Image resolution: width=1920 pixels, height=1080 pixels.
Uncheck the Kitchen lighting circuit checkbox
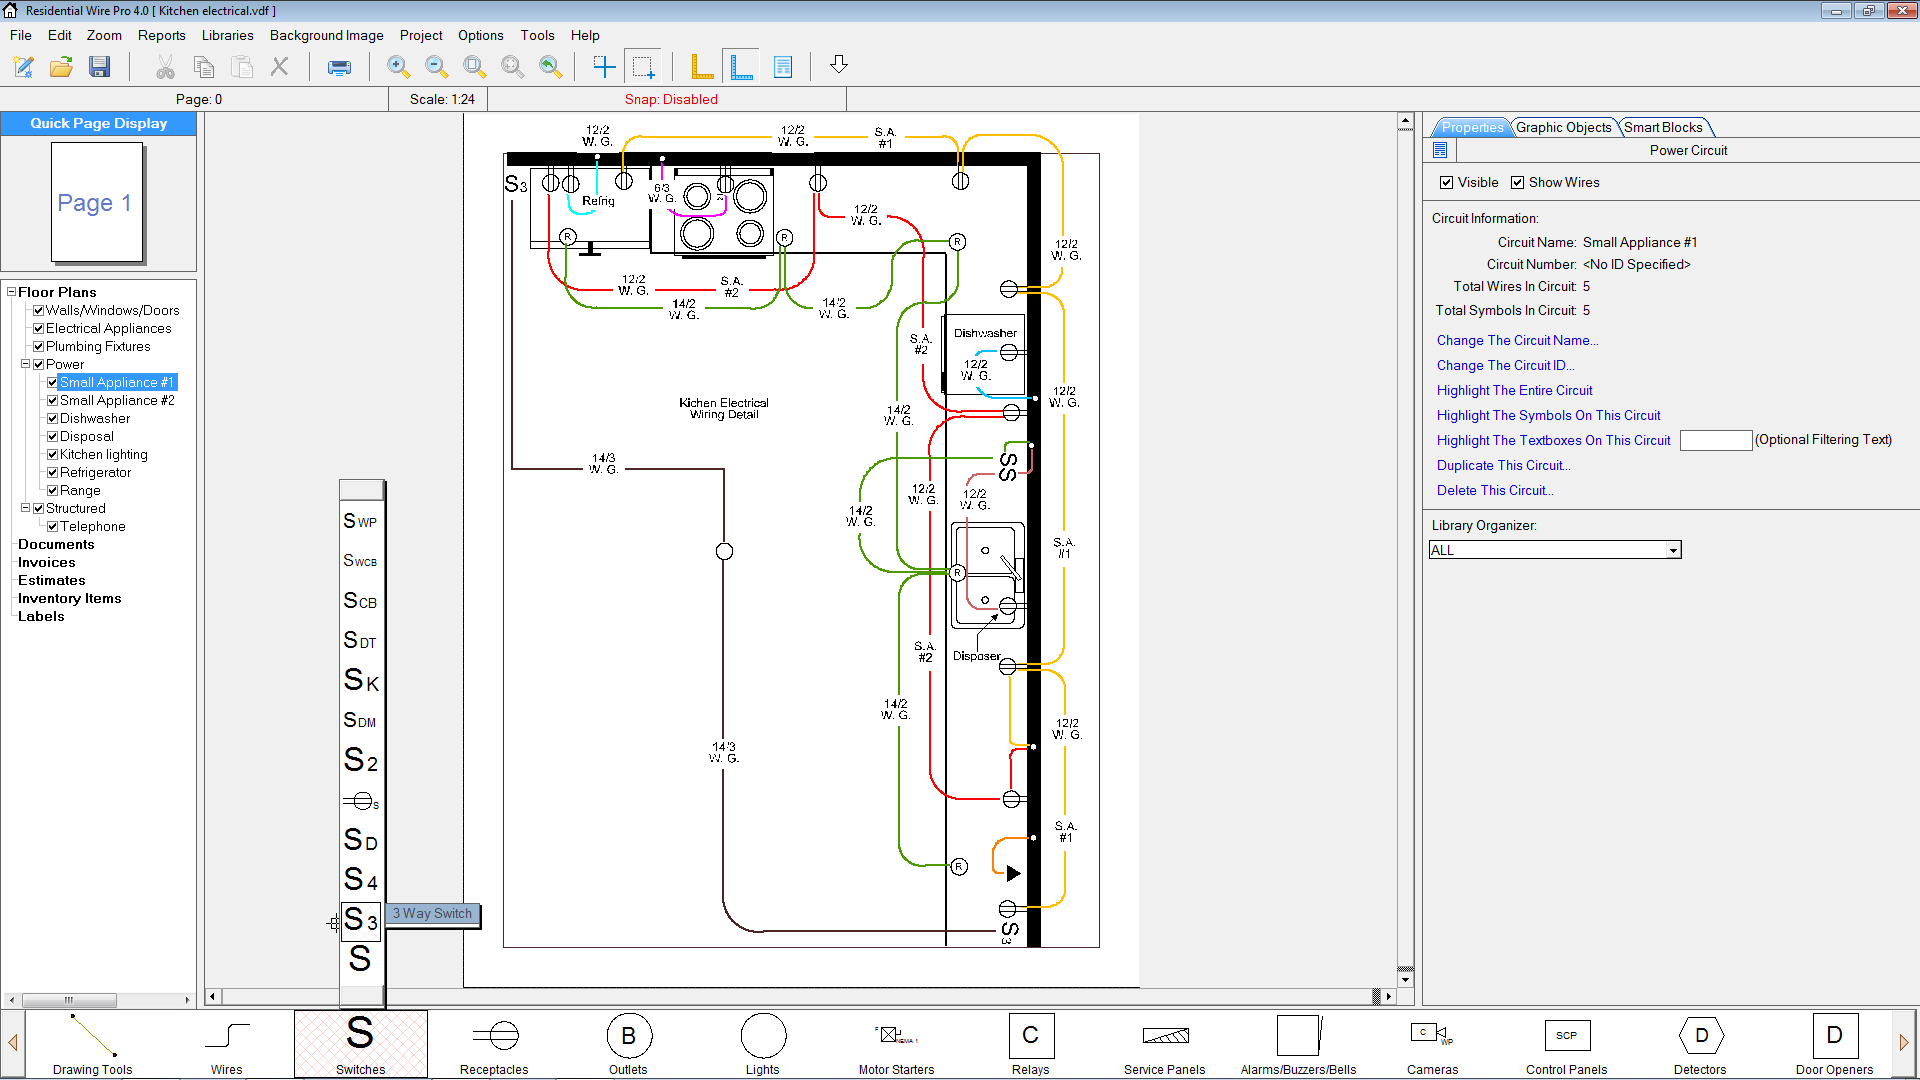(52, 455)
